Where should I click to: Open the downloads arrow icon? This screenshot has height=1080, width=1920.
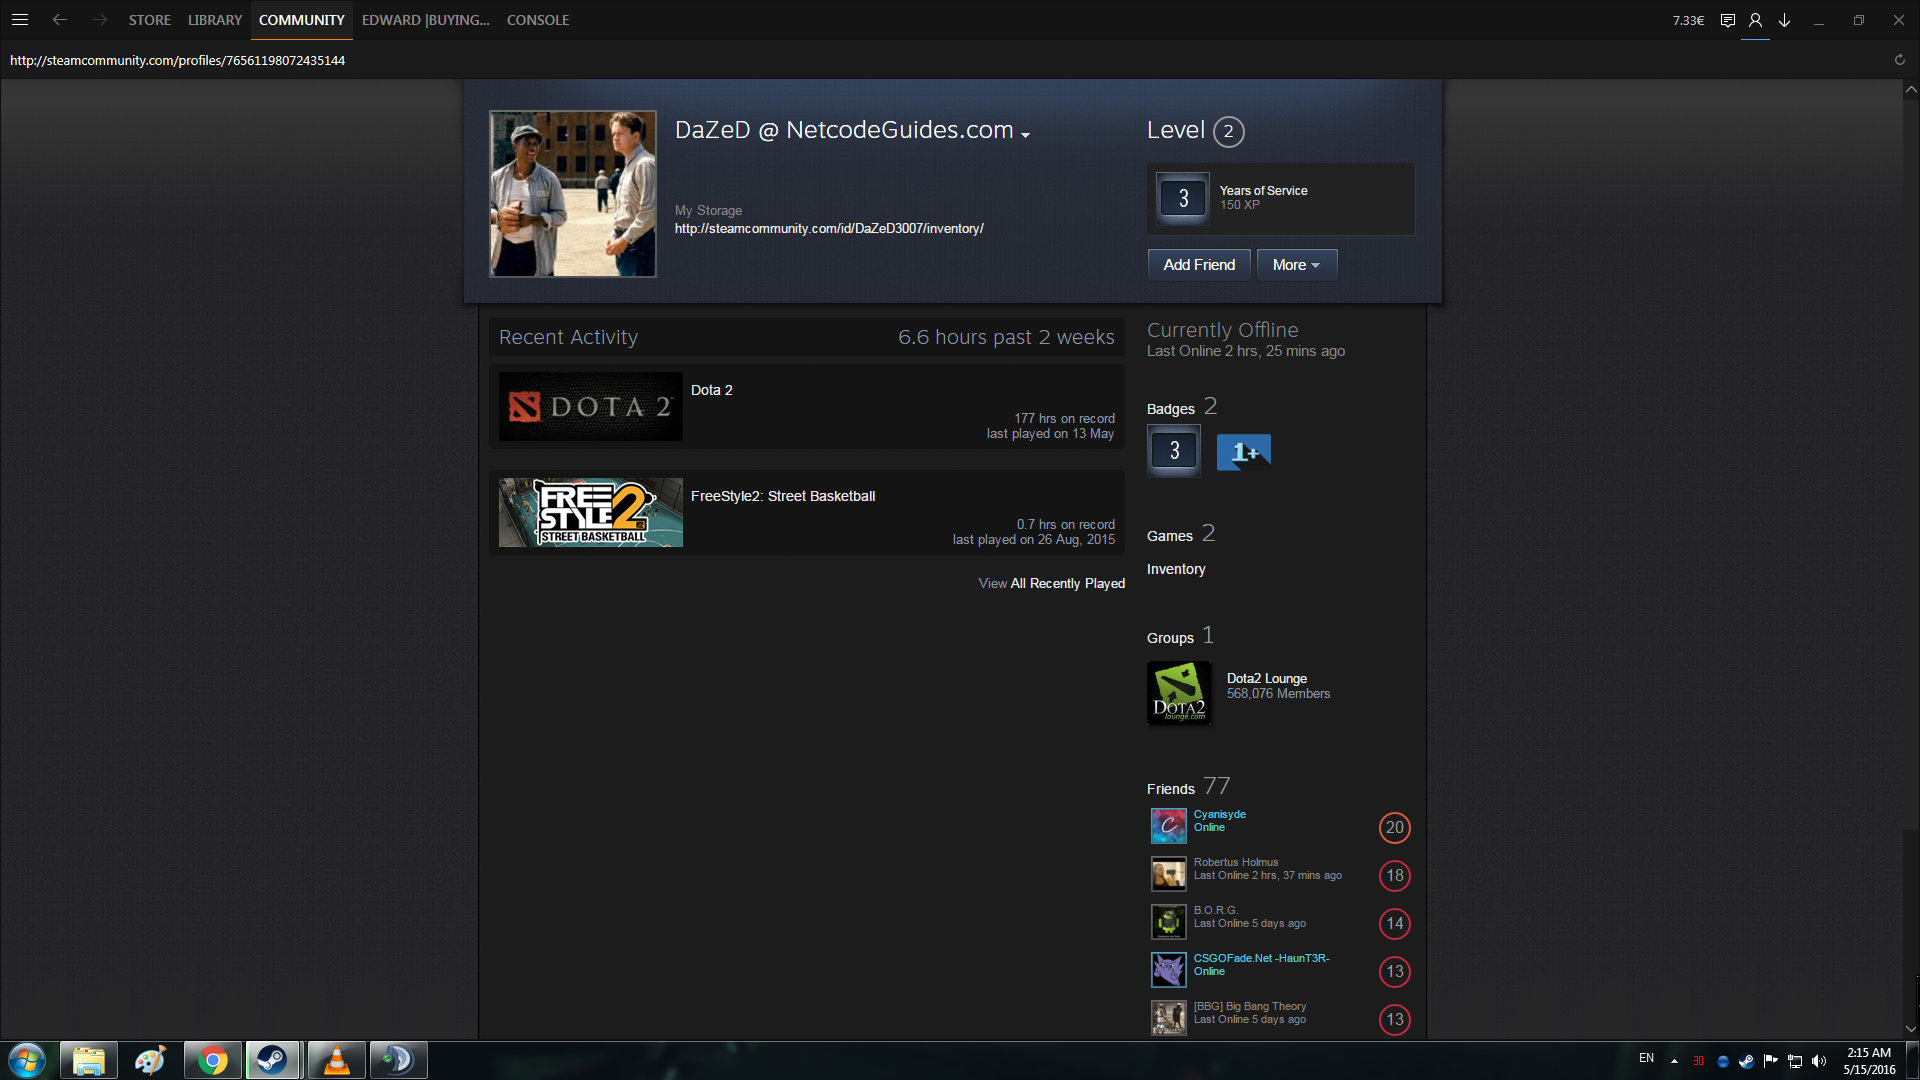point(1784,20)
